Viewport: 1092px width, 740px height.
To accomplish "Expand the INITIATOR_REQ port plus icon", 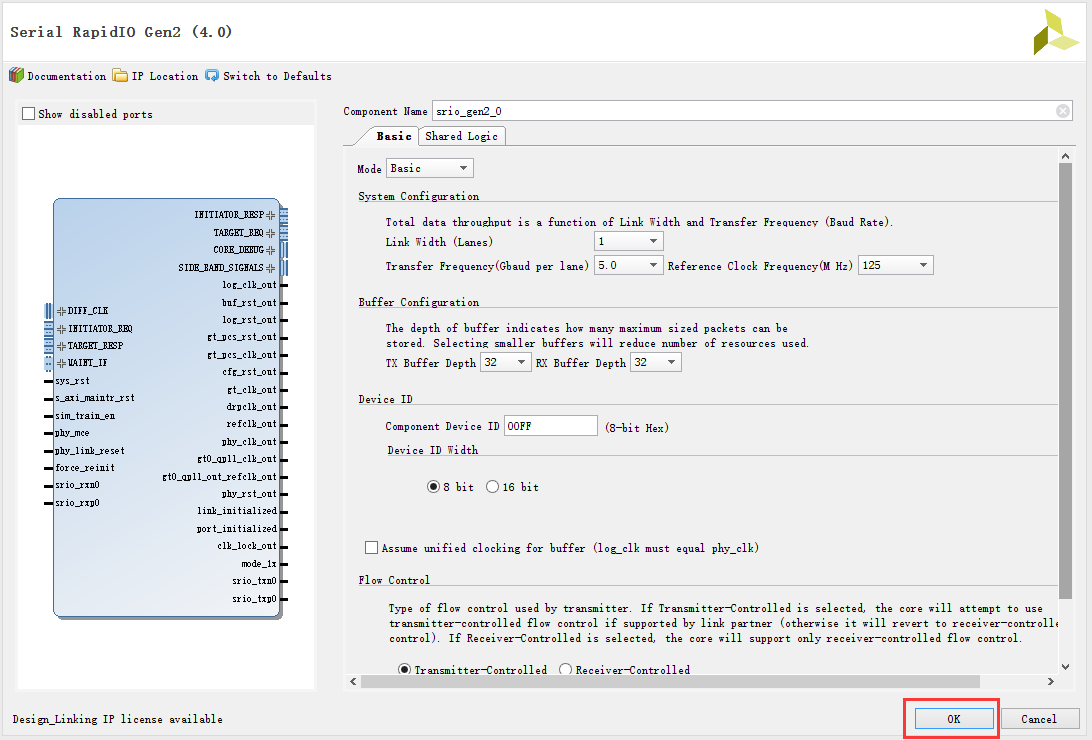I will (61, 329).
